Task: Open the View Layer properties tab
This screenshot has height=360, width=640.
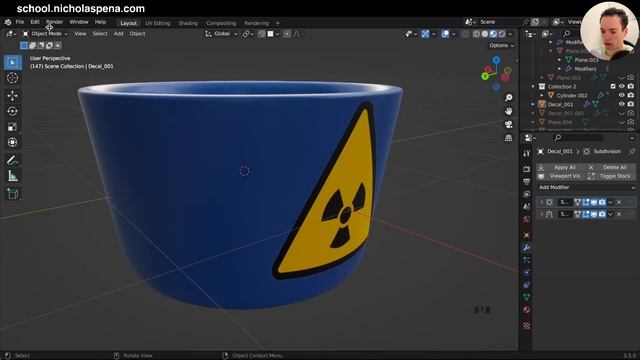Action: (527, 194)
